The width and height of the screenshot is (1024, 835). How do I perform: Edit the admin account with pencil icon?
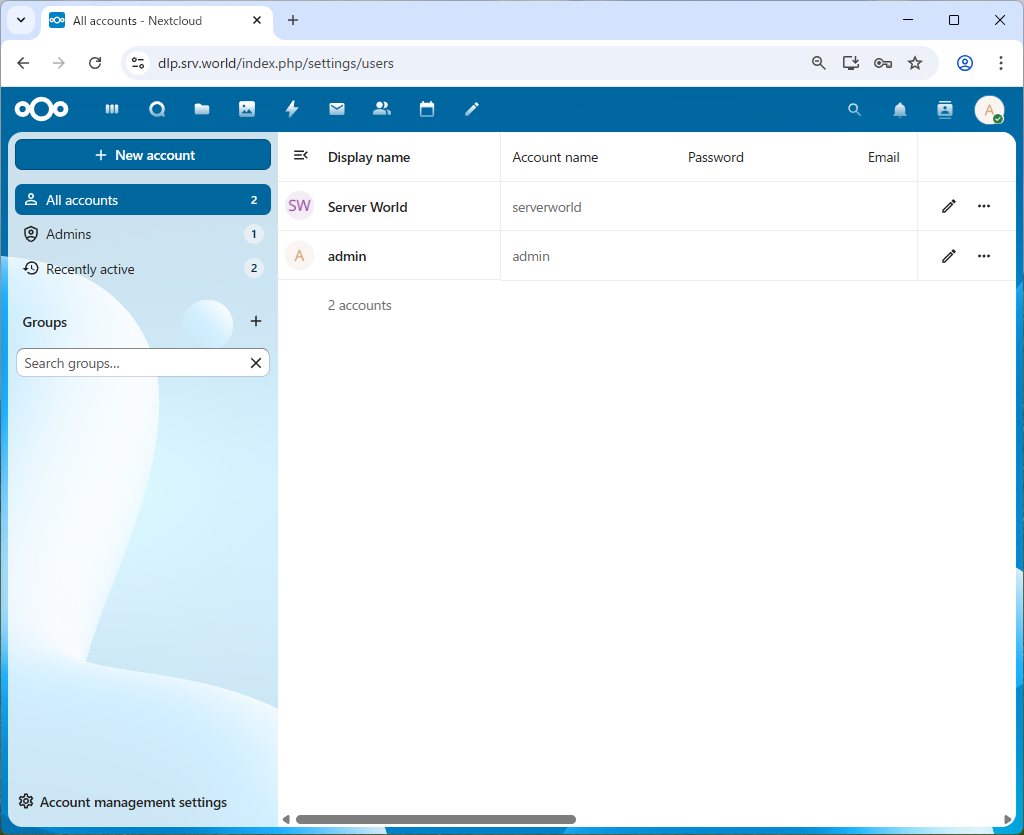point(949,256)
